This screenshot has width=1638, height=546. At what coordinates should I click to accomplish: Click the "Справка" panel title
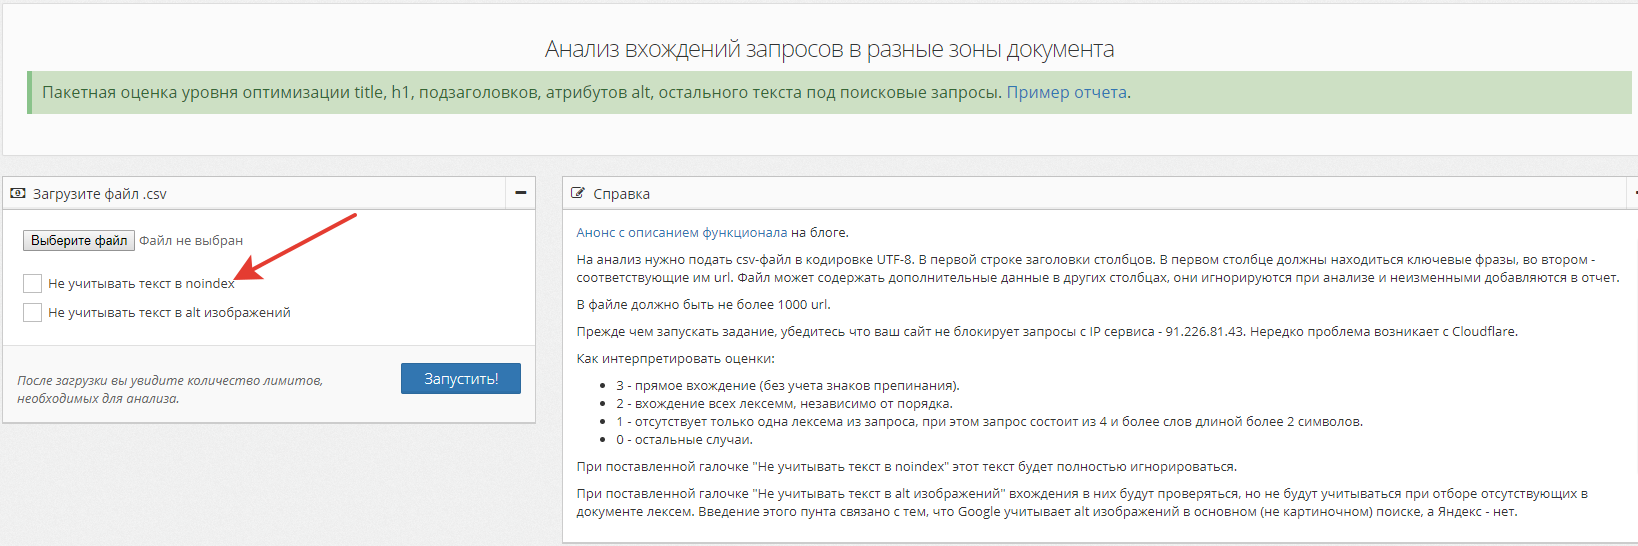pyautogui.click(x=621, y=194)
